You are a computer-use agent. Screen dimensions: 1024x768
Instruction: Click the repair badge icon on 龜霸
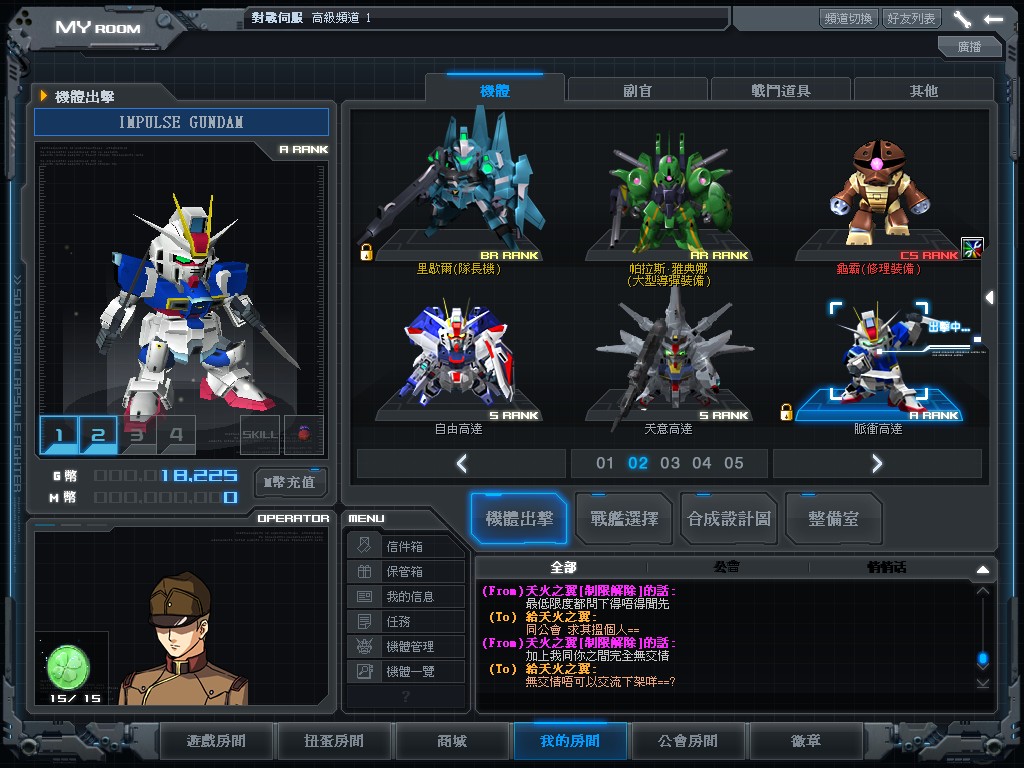coord(972,248)
